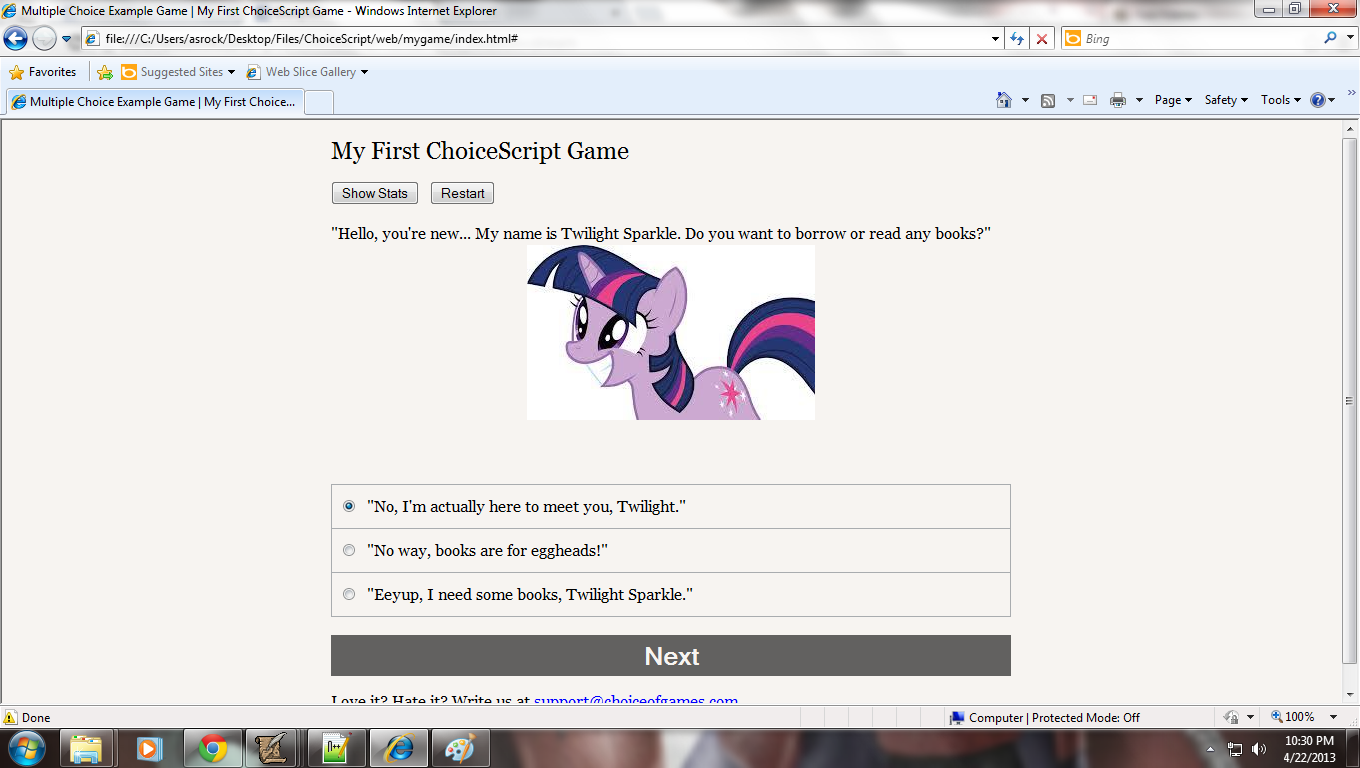1360x768 pixels.
Task: Launch Windows Media Player from taskbar
Action: coord(149,748)
